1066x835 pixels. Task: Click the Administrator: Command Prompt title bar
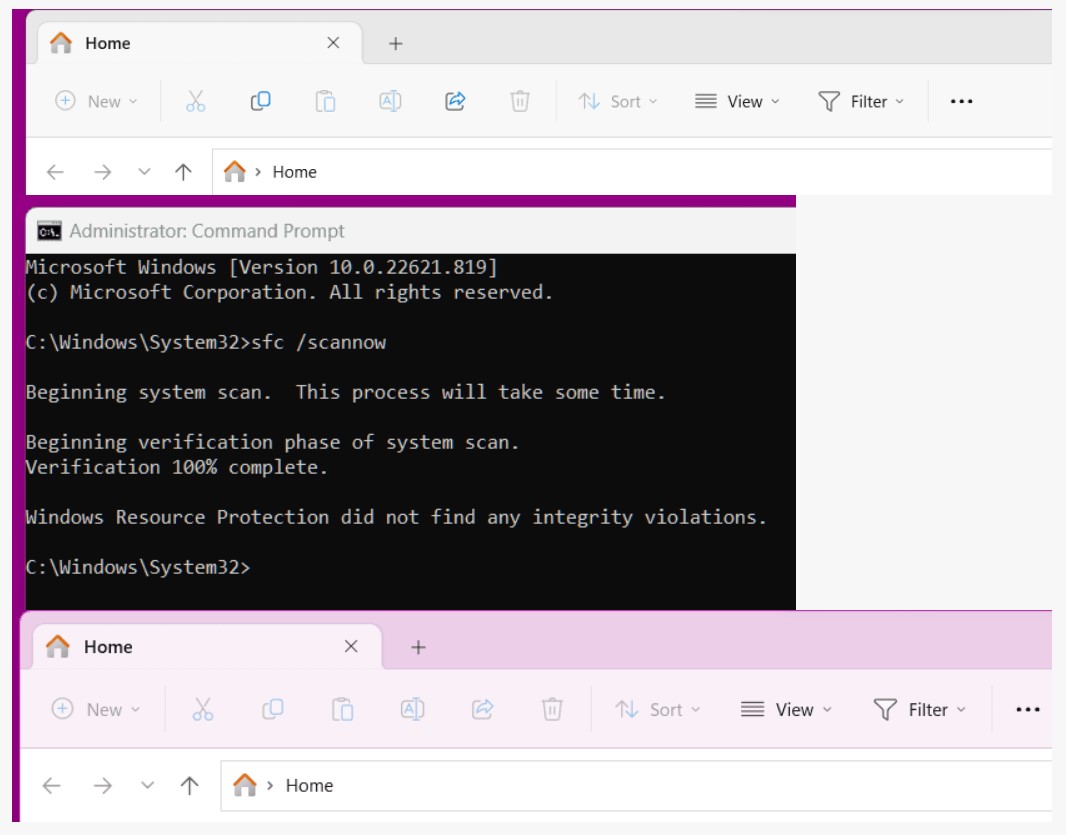(411, 231)
